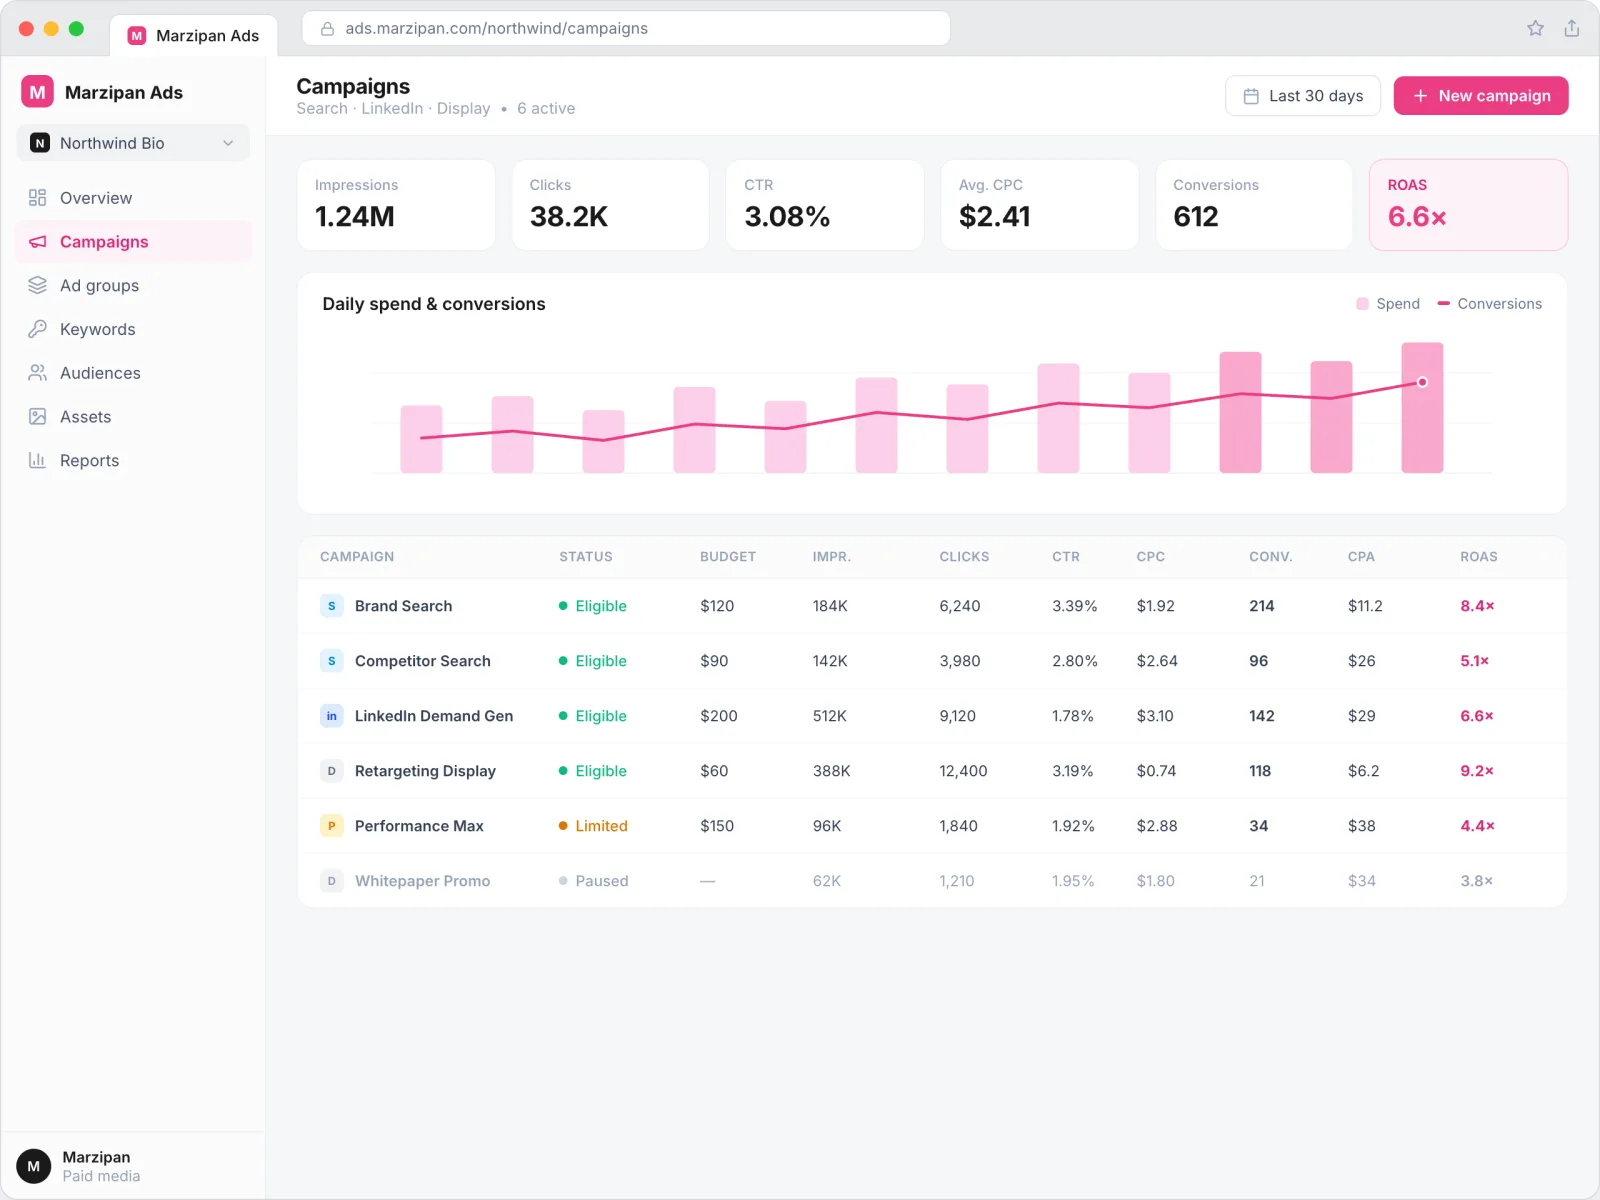
Task: Select the ROAS summary card
Action: pos(1468,205)
